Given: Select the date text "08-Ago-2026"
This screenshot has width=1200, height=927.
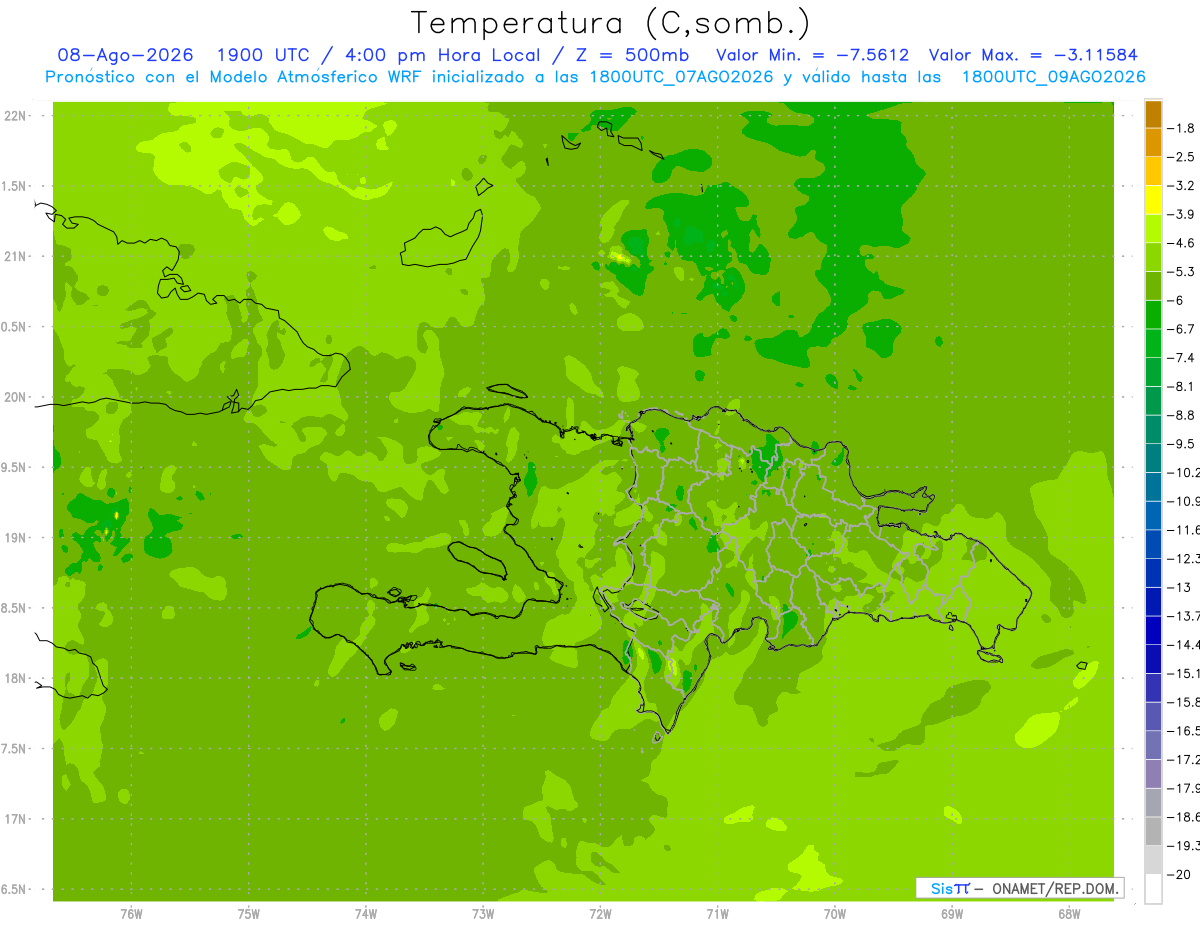Looking at the screenshot, I should coord(125,56).
